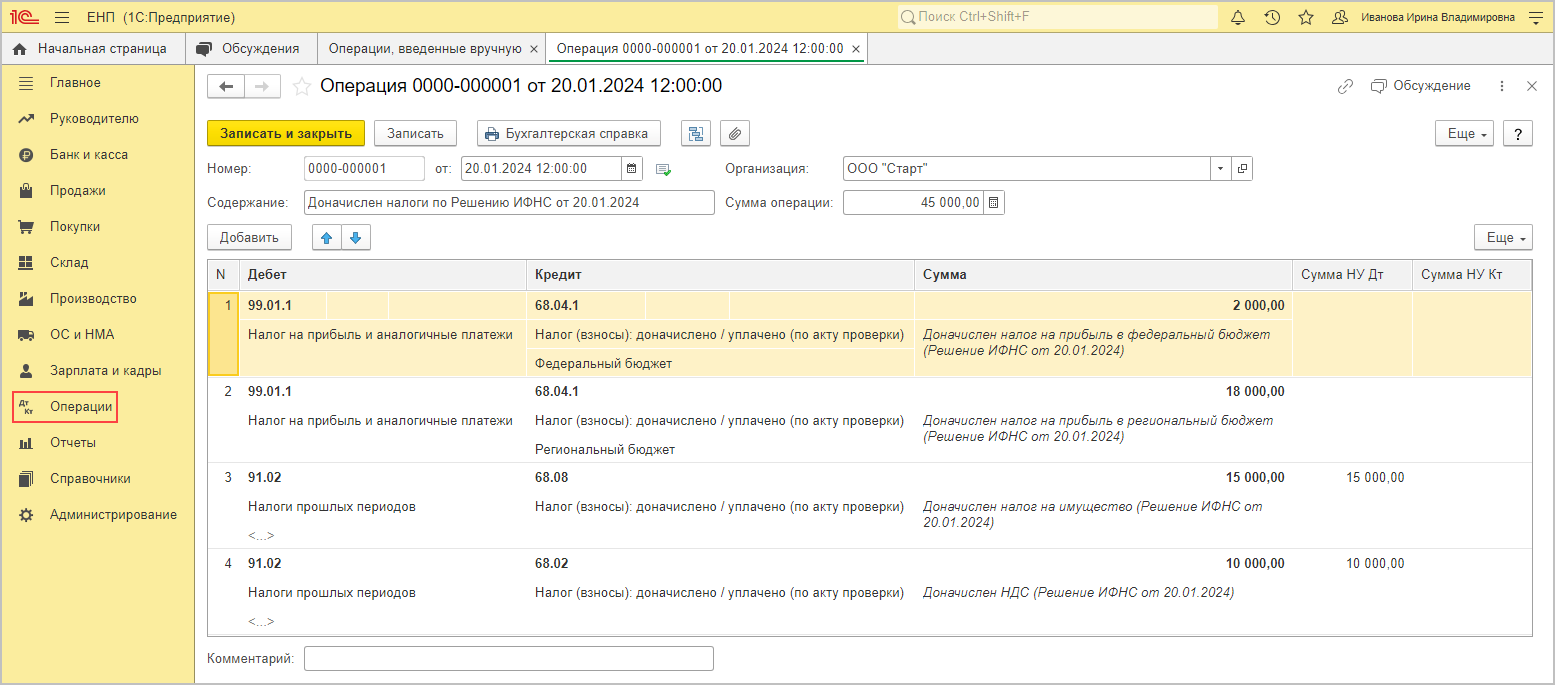Open the service settings menu icon
Image resolution: width=1555 pixels, height=685 pixels.
pyautogui.click(x=1536, y=17)
